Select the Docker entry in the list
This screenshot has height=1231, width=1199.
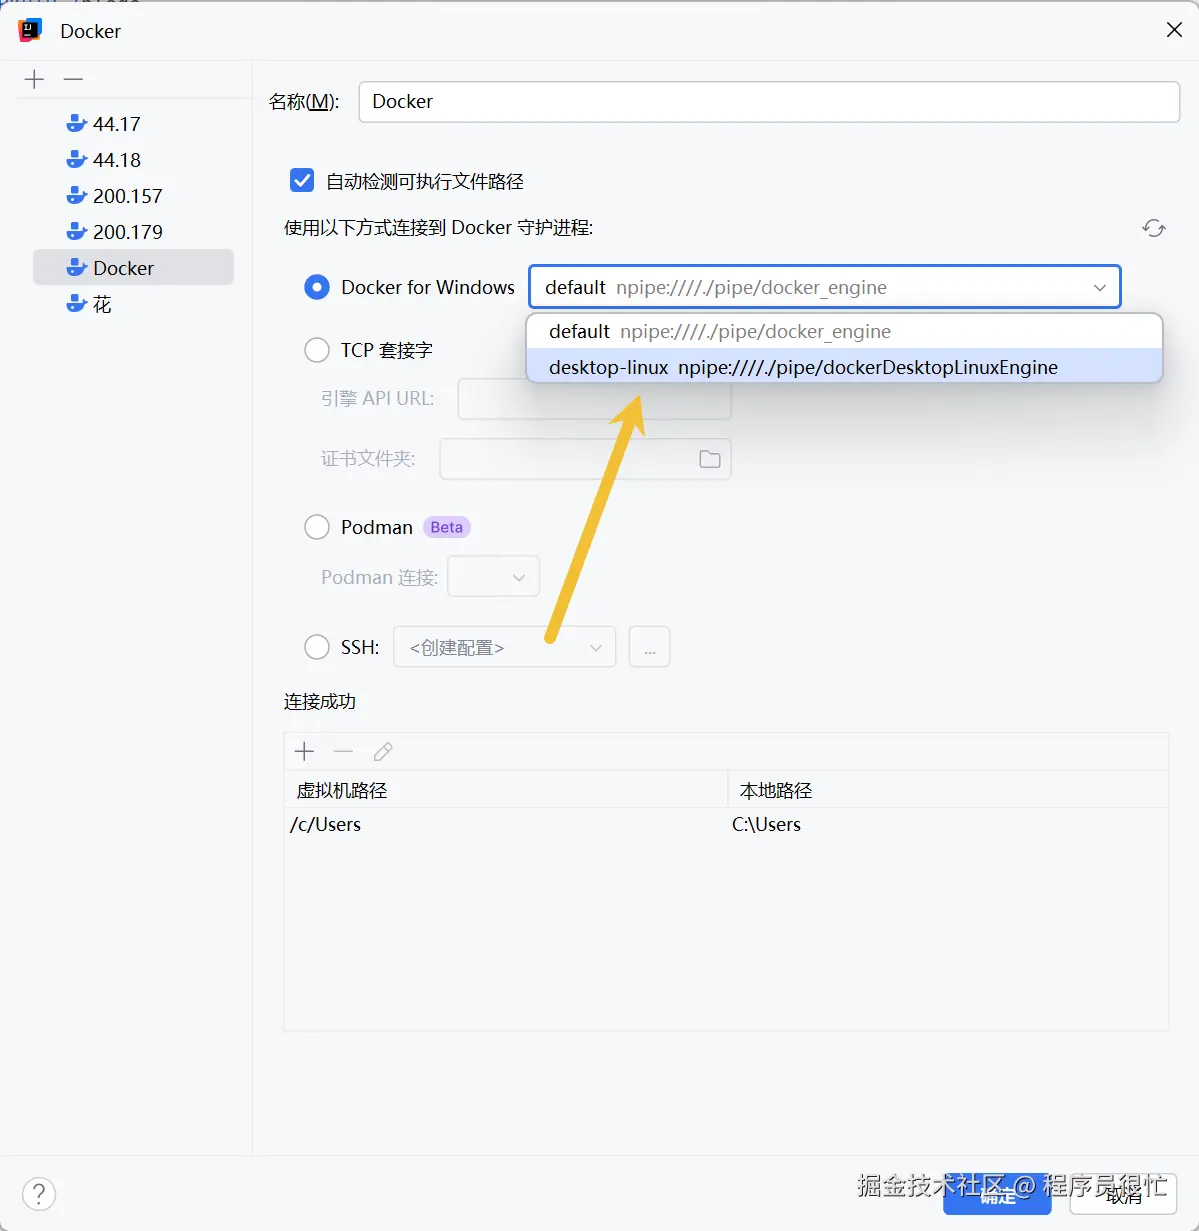point(133,268)
